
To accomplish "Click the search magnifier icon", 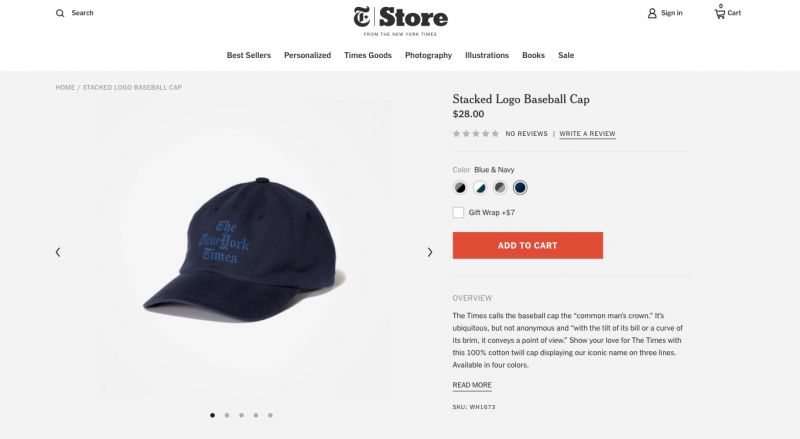I will coord(60,13).
